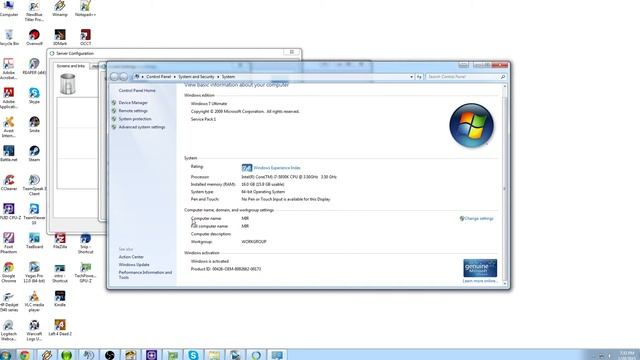640x360 pixels.
Task: Open the Windows Experience Index link
Action: pyautogui.click(x=277, y=168)
